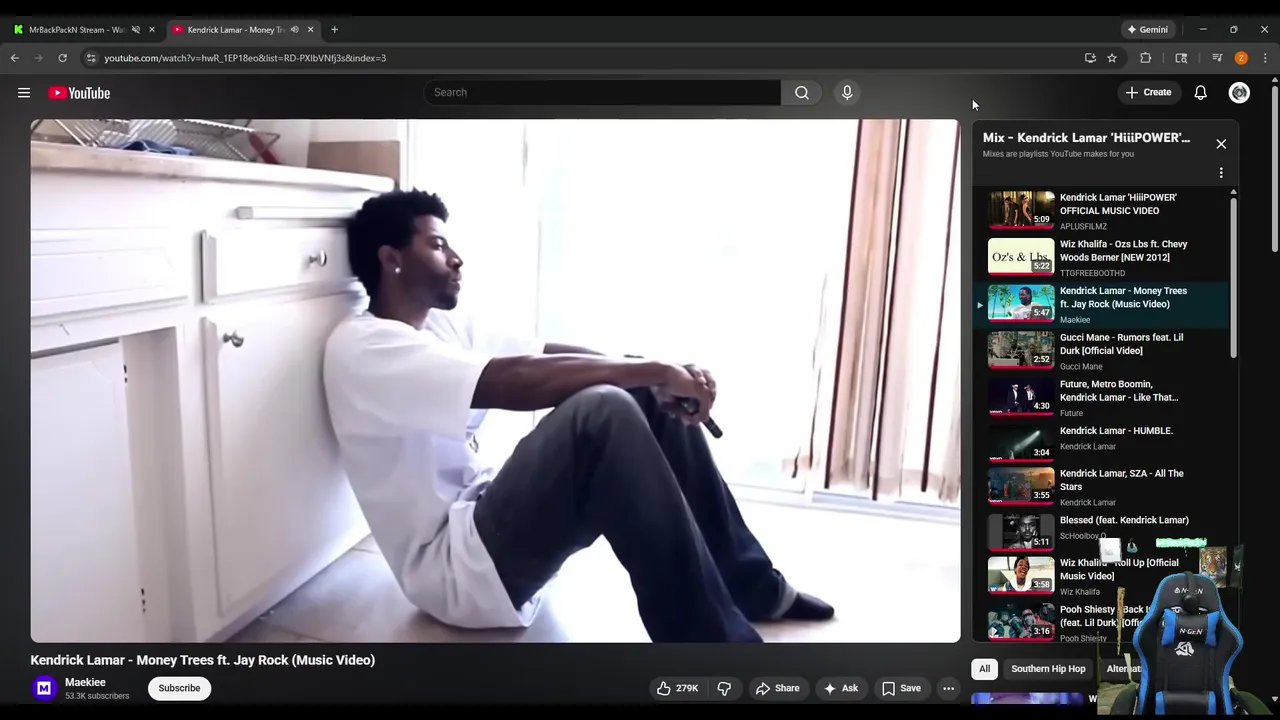Image resolution: width=1280 pixels, height=720 pixels.
Task: Go forward in browser history
Action: pyautogui.click(x=39, y=58)
